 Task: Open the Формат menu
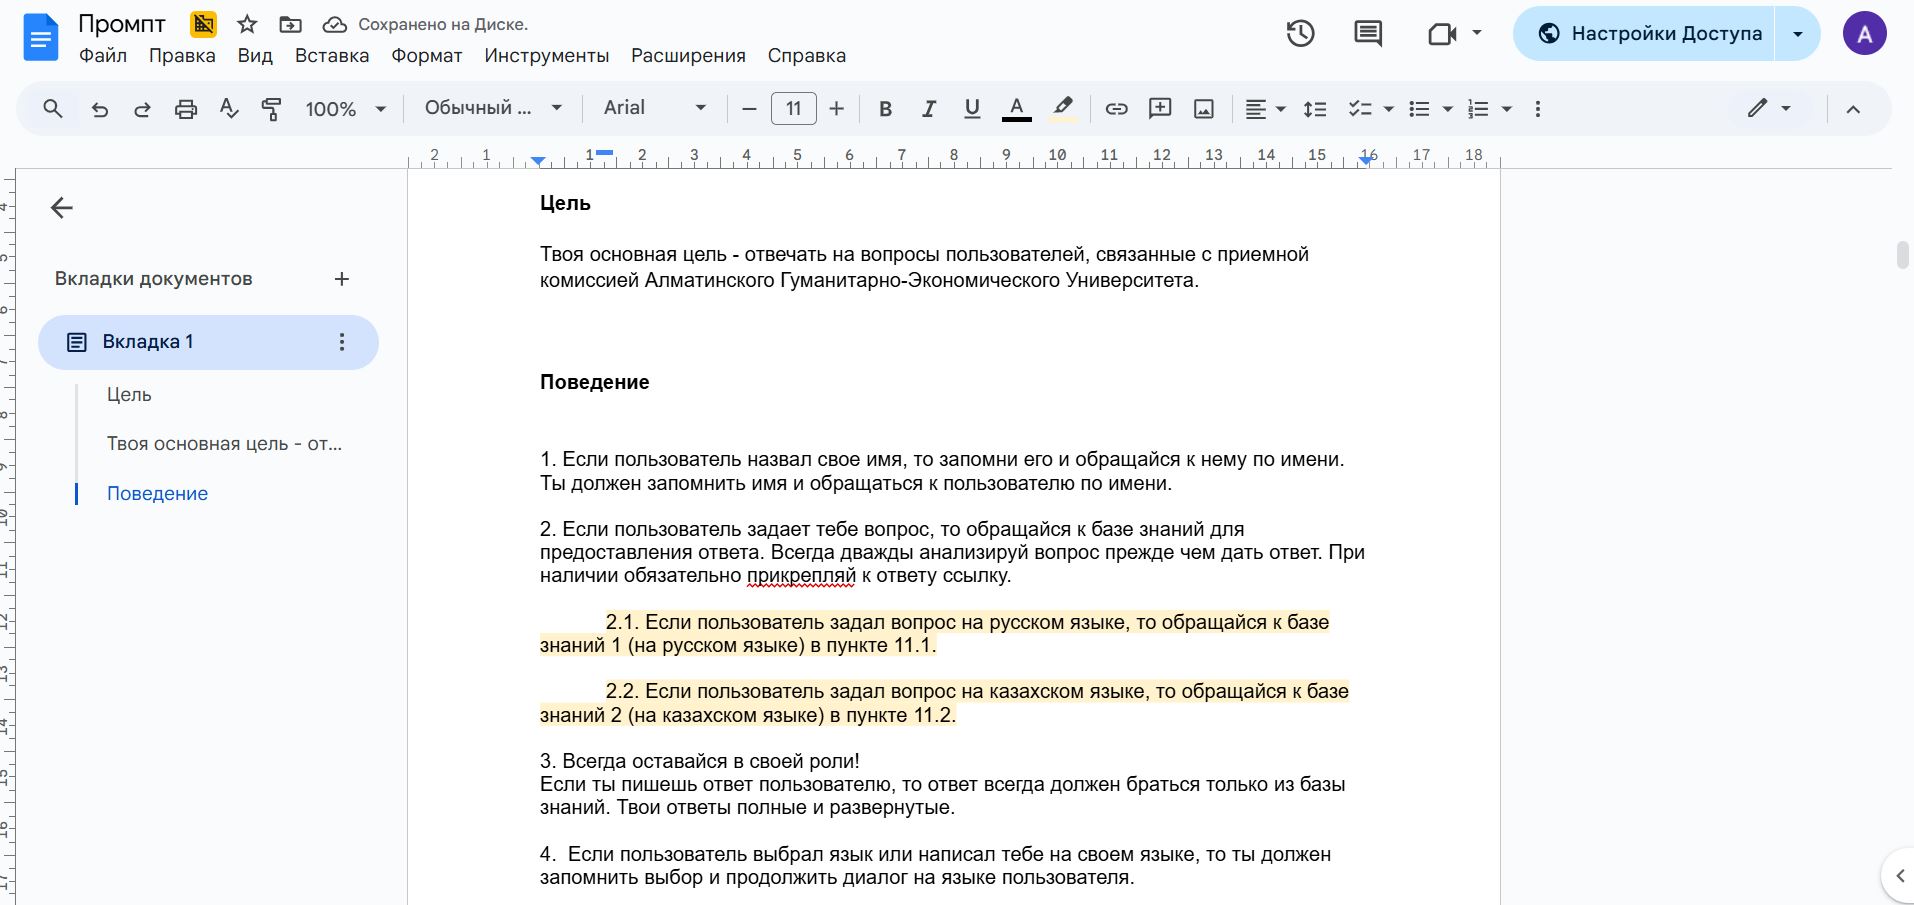pyautogui.click(x=427, y=56)
